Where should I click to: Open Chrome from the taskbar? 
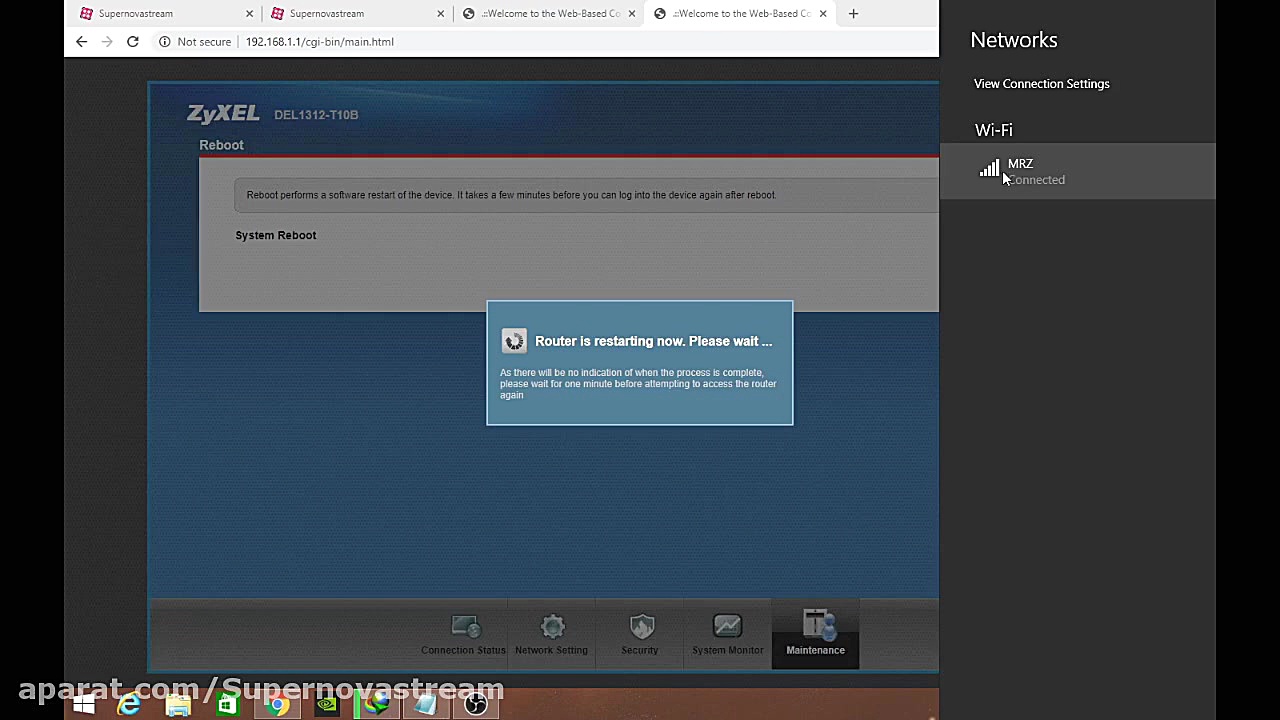(277, 705)
